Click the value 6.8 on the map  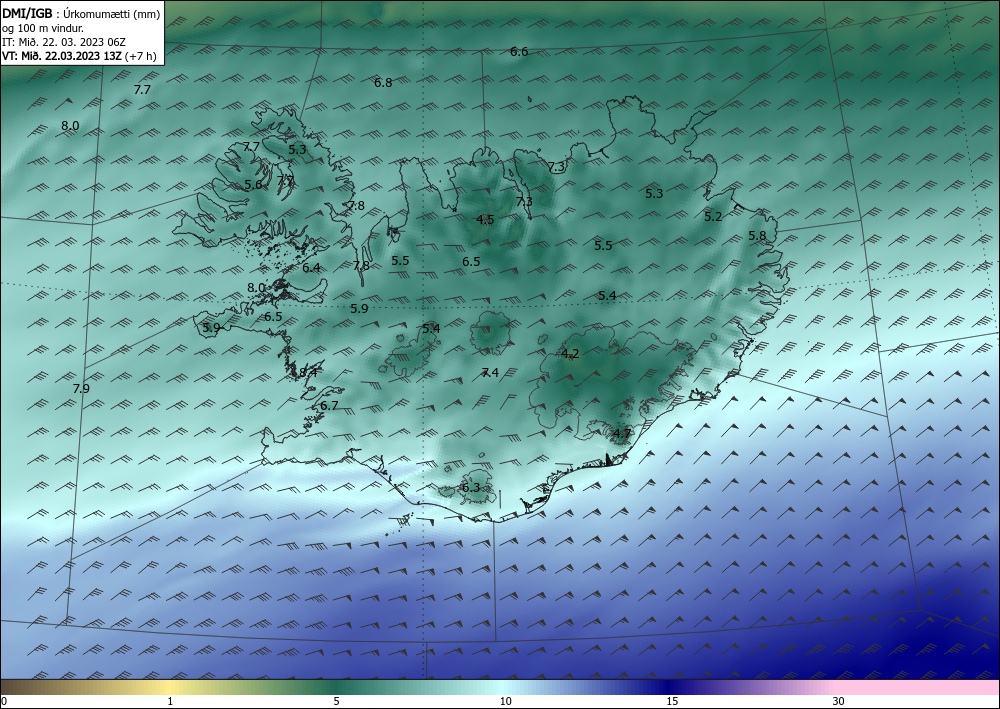[383, 82]
